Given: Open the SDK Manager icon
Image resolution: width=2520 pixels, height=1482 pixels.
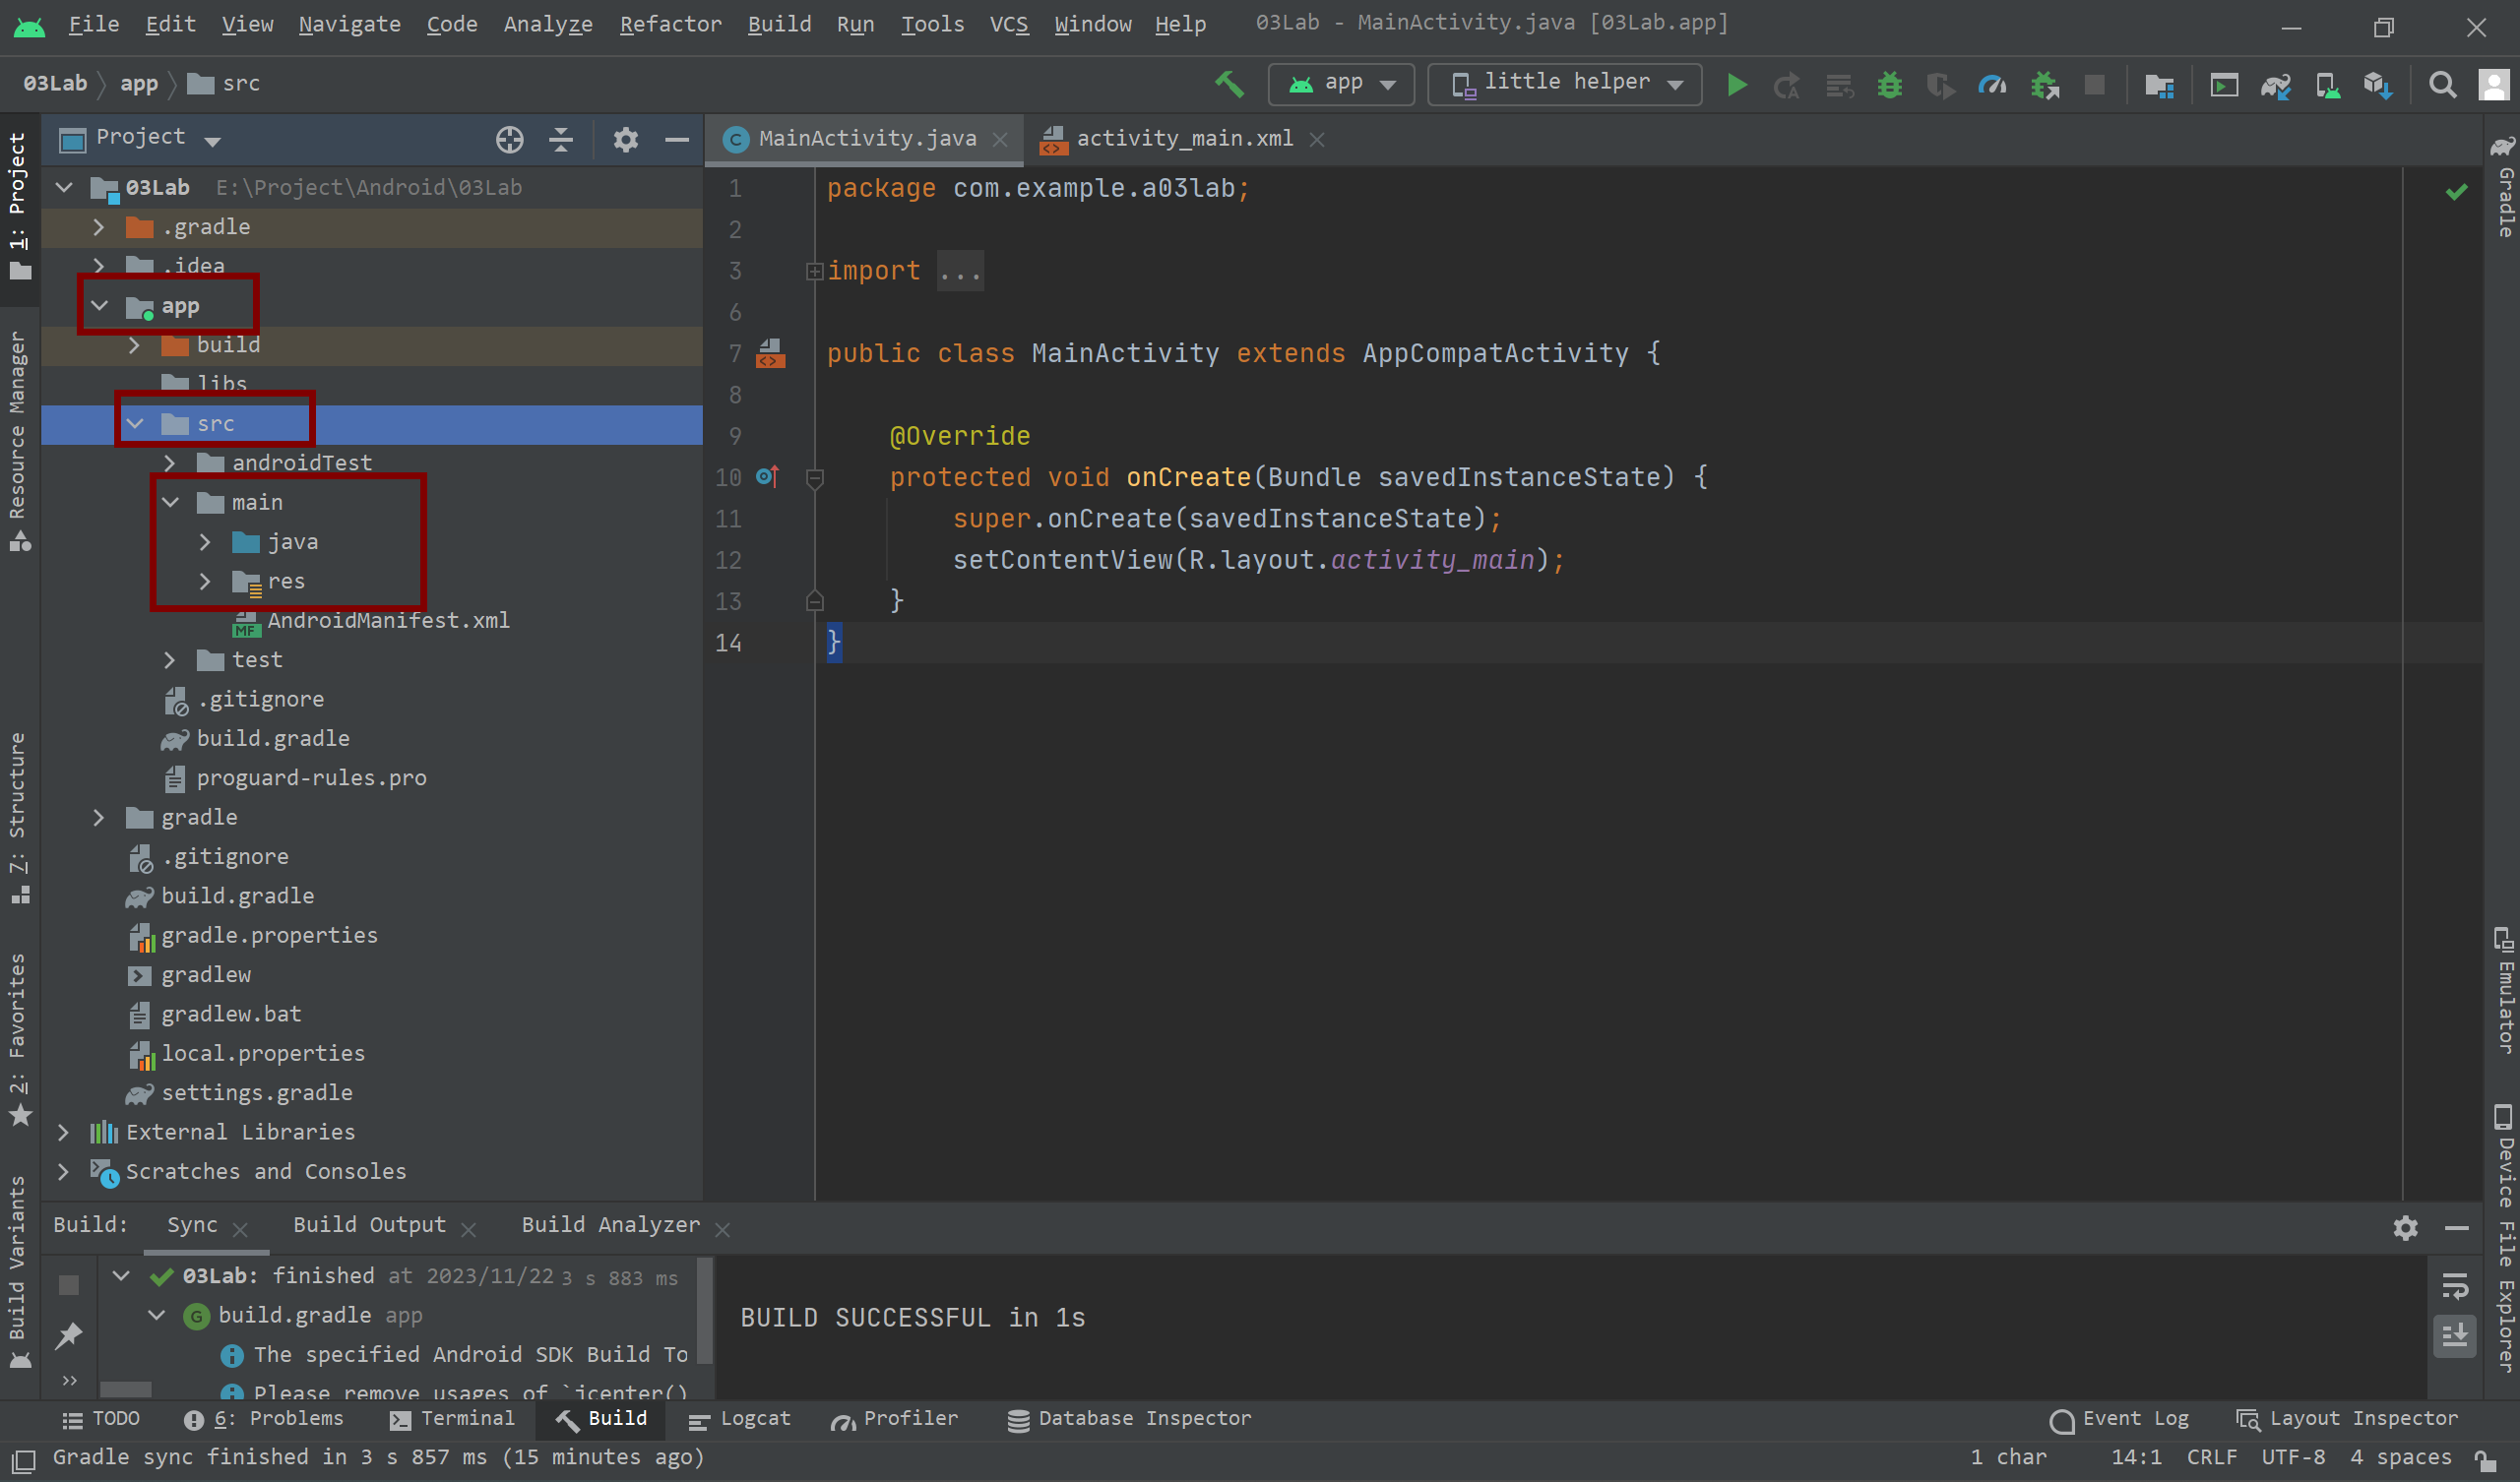Looking at the screenshot, I should pos(2378,86).
